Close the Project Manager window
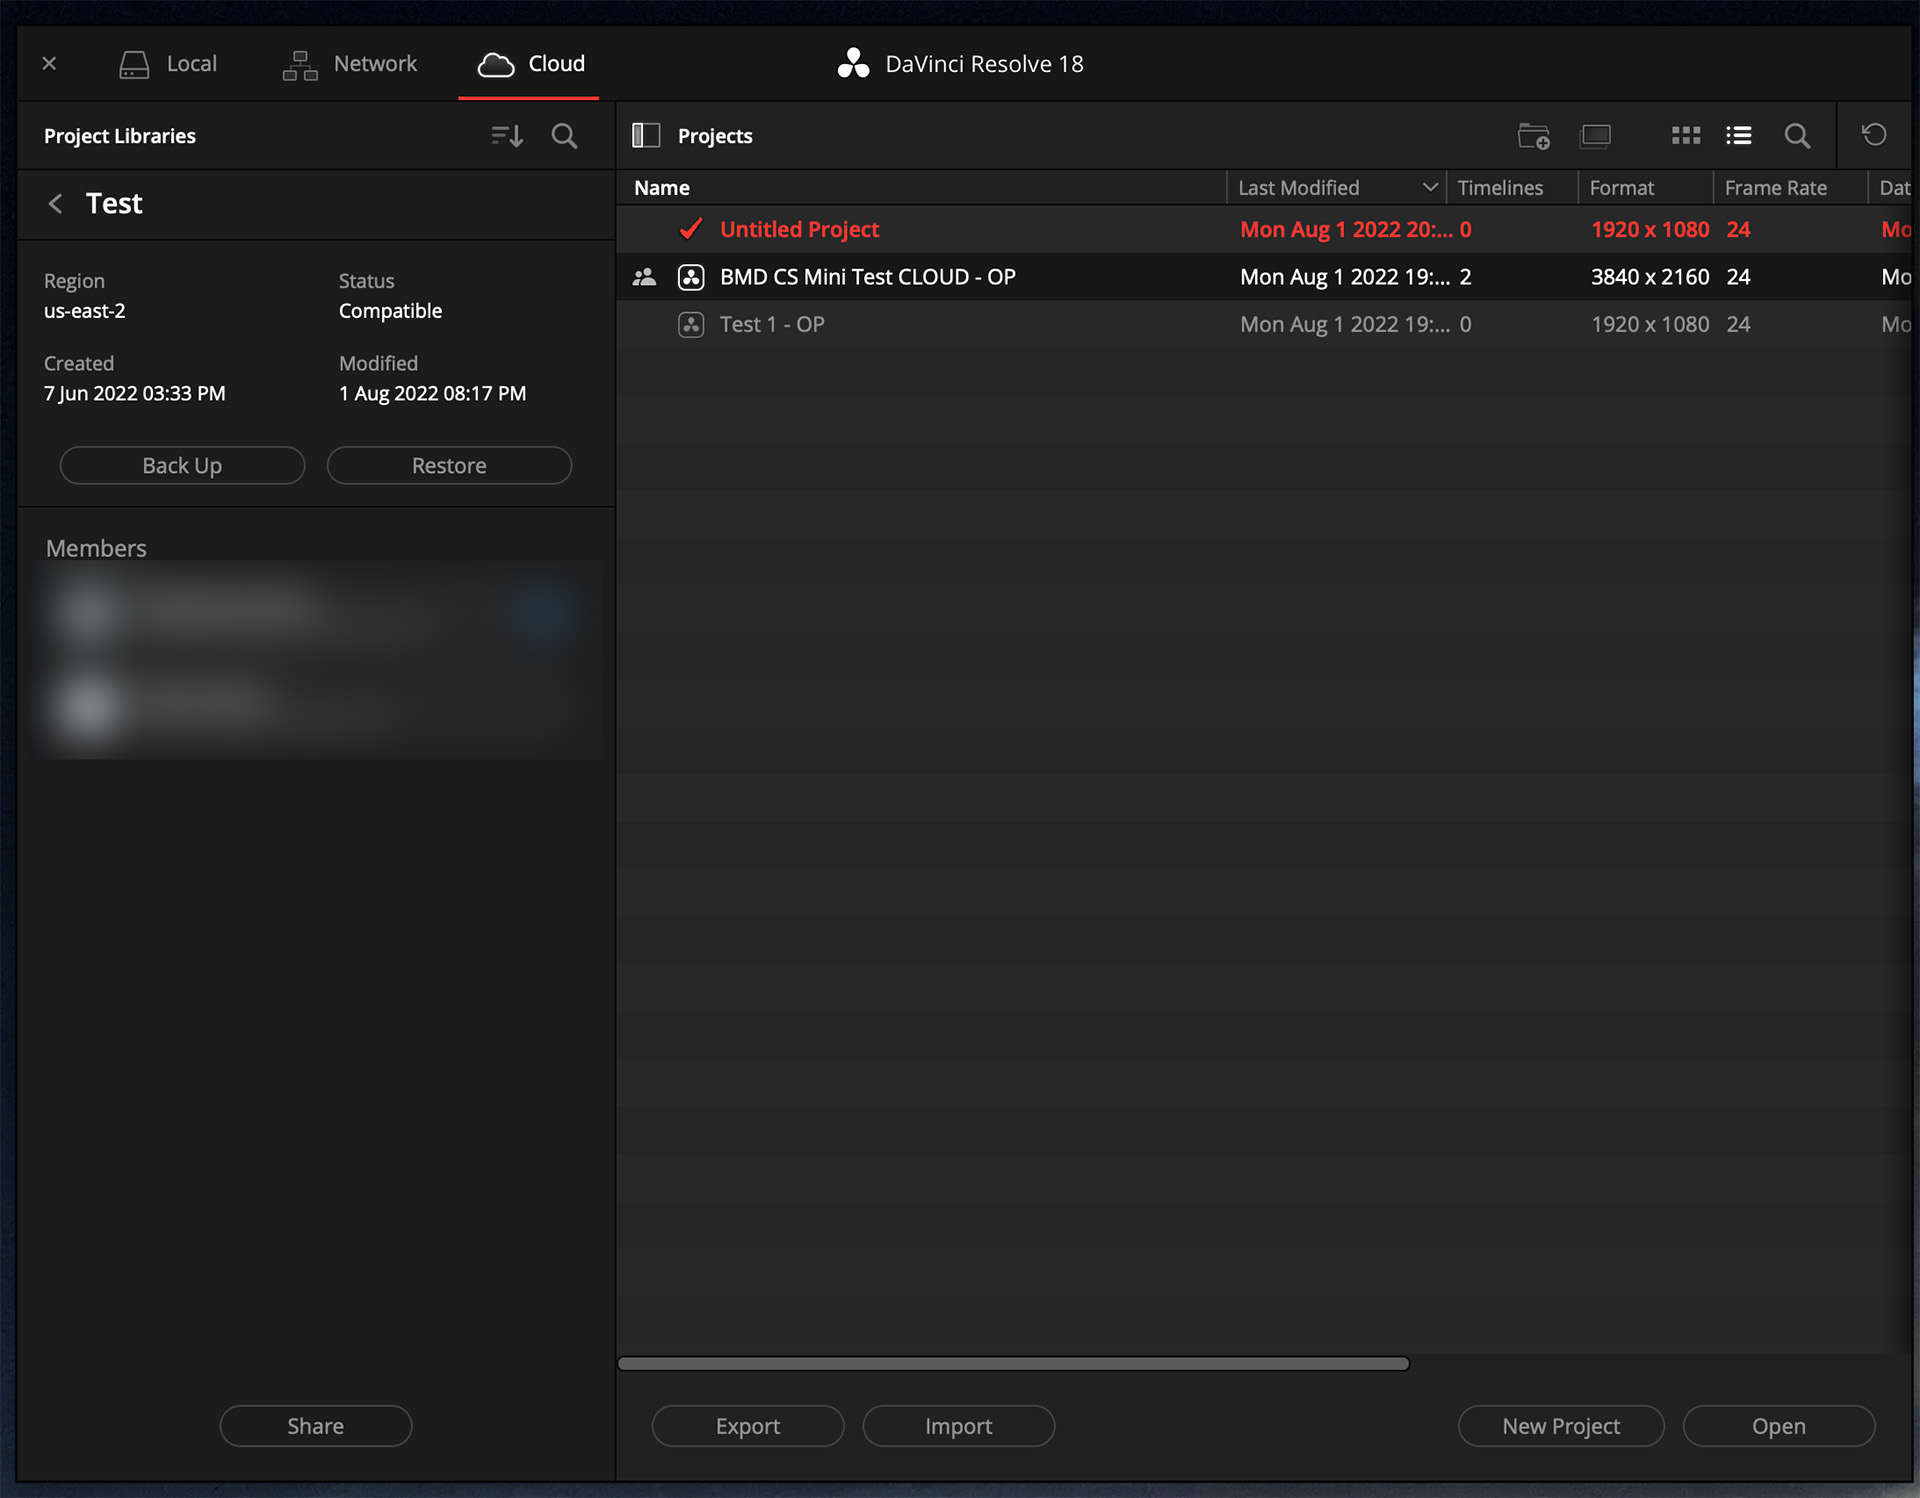1920x1498 pixels. coord(49,64)
